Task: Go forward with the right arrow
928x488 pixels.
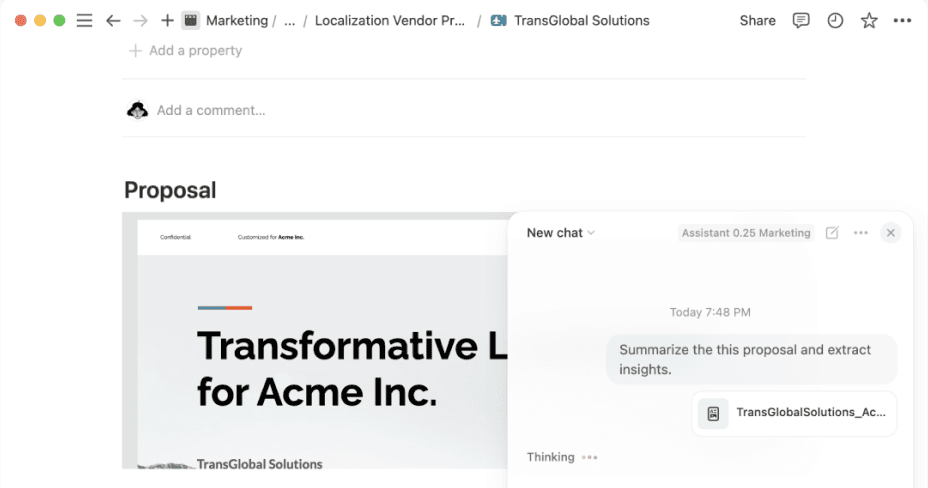Action: tap(141, 20)
